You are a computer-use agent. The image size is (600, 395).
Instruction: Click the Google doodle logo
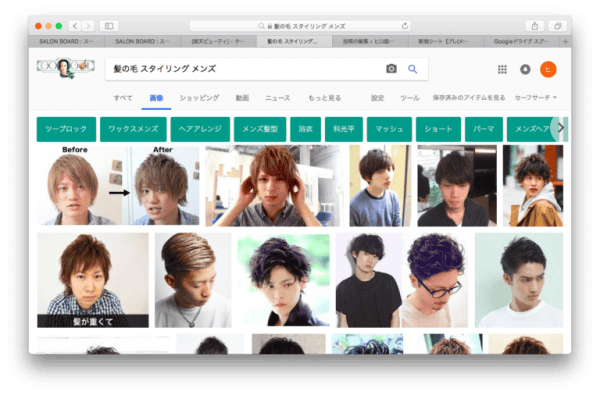[x=66, y=68]
